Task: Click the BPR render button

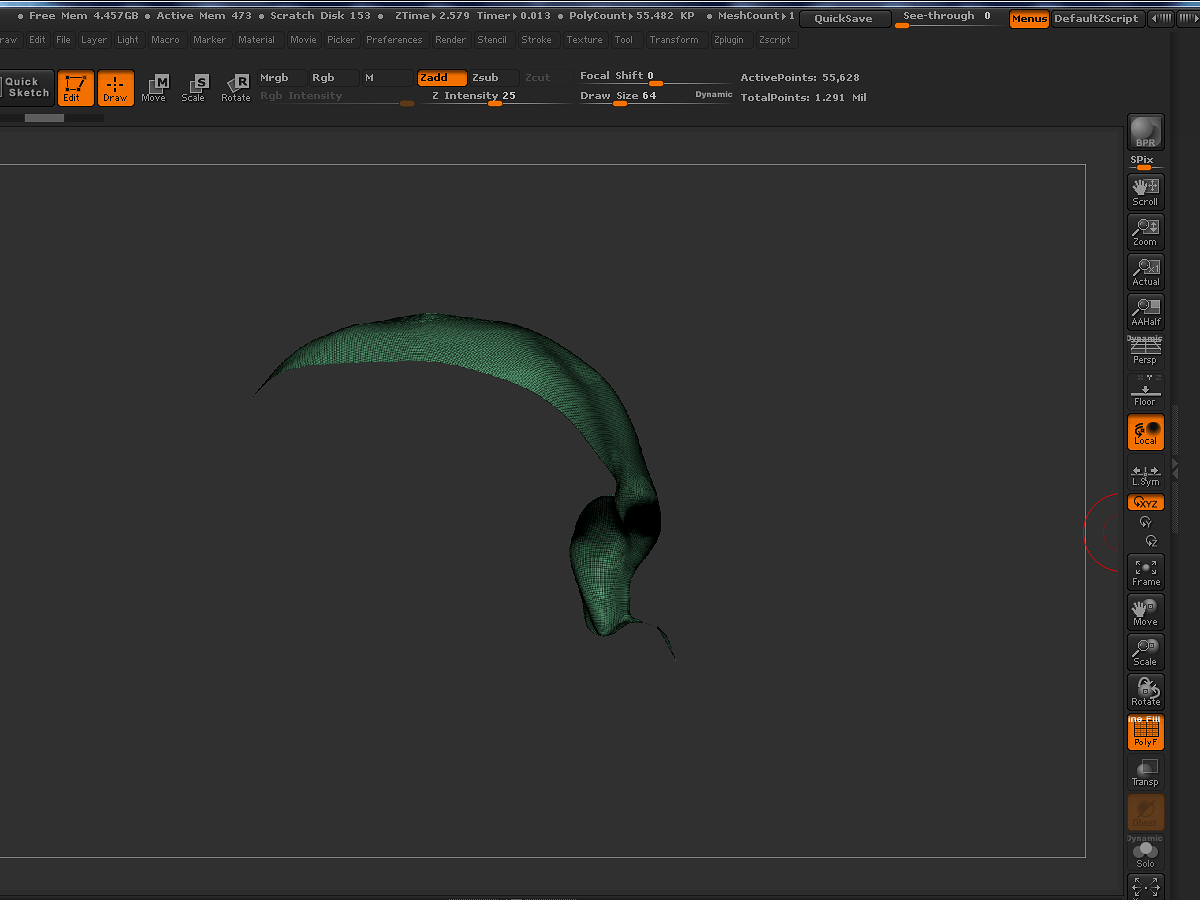Action: click(1145, 132)
